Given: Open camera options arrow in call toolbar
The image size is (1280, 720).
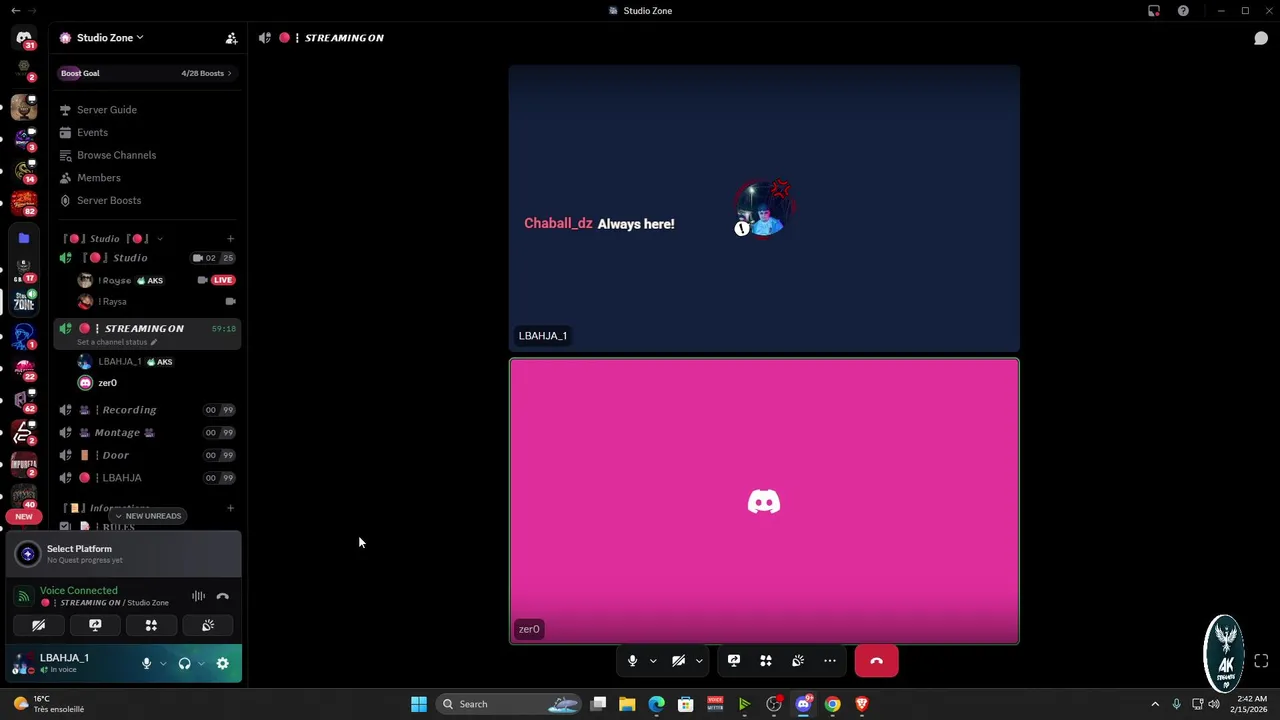Looking at the screenshot, I should coord(699,661).
